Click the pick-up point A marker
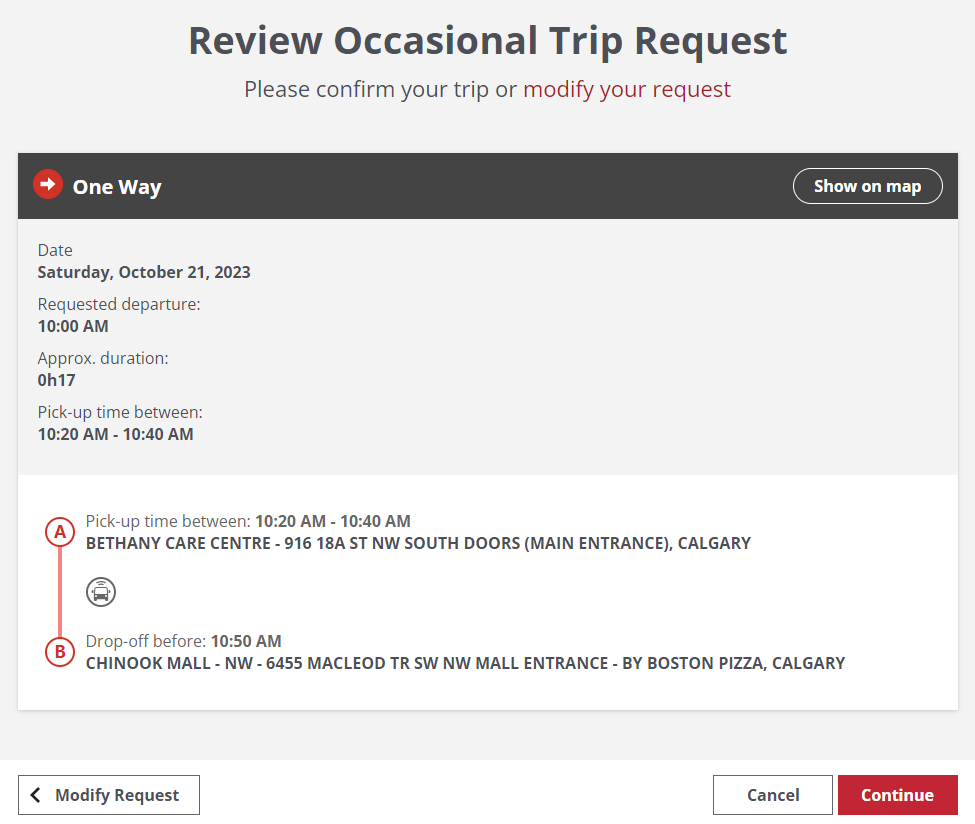 tap(60, 532)
